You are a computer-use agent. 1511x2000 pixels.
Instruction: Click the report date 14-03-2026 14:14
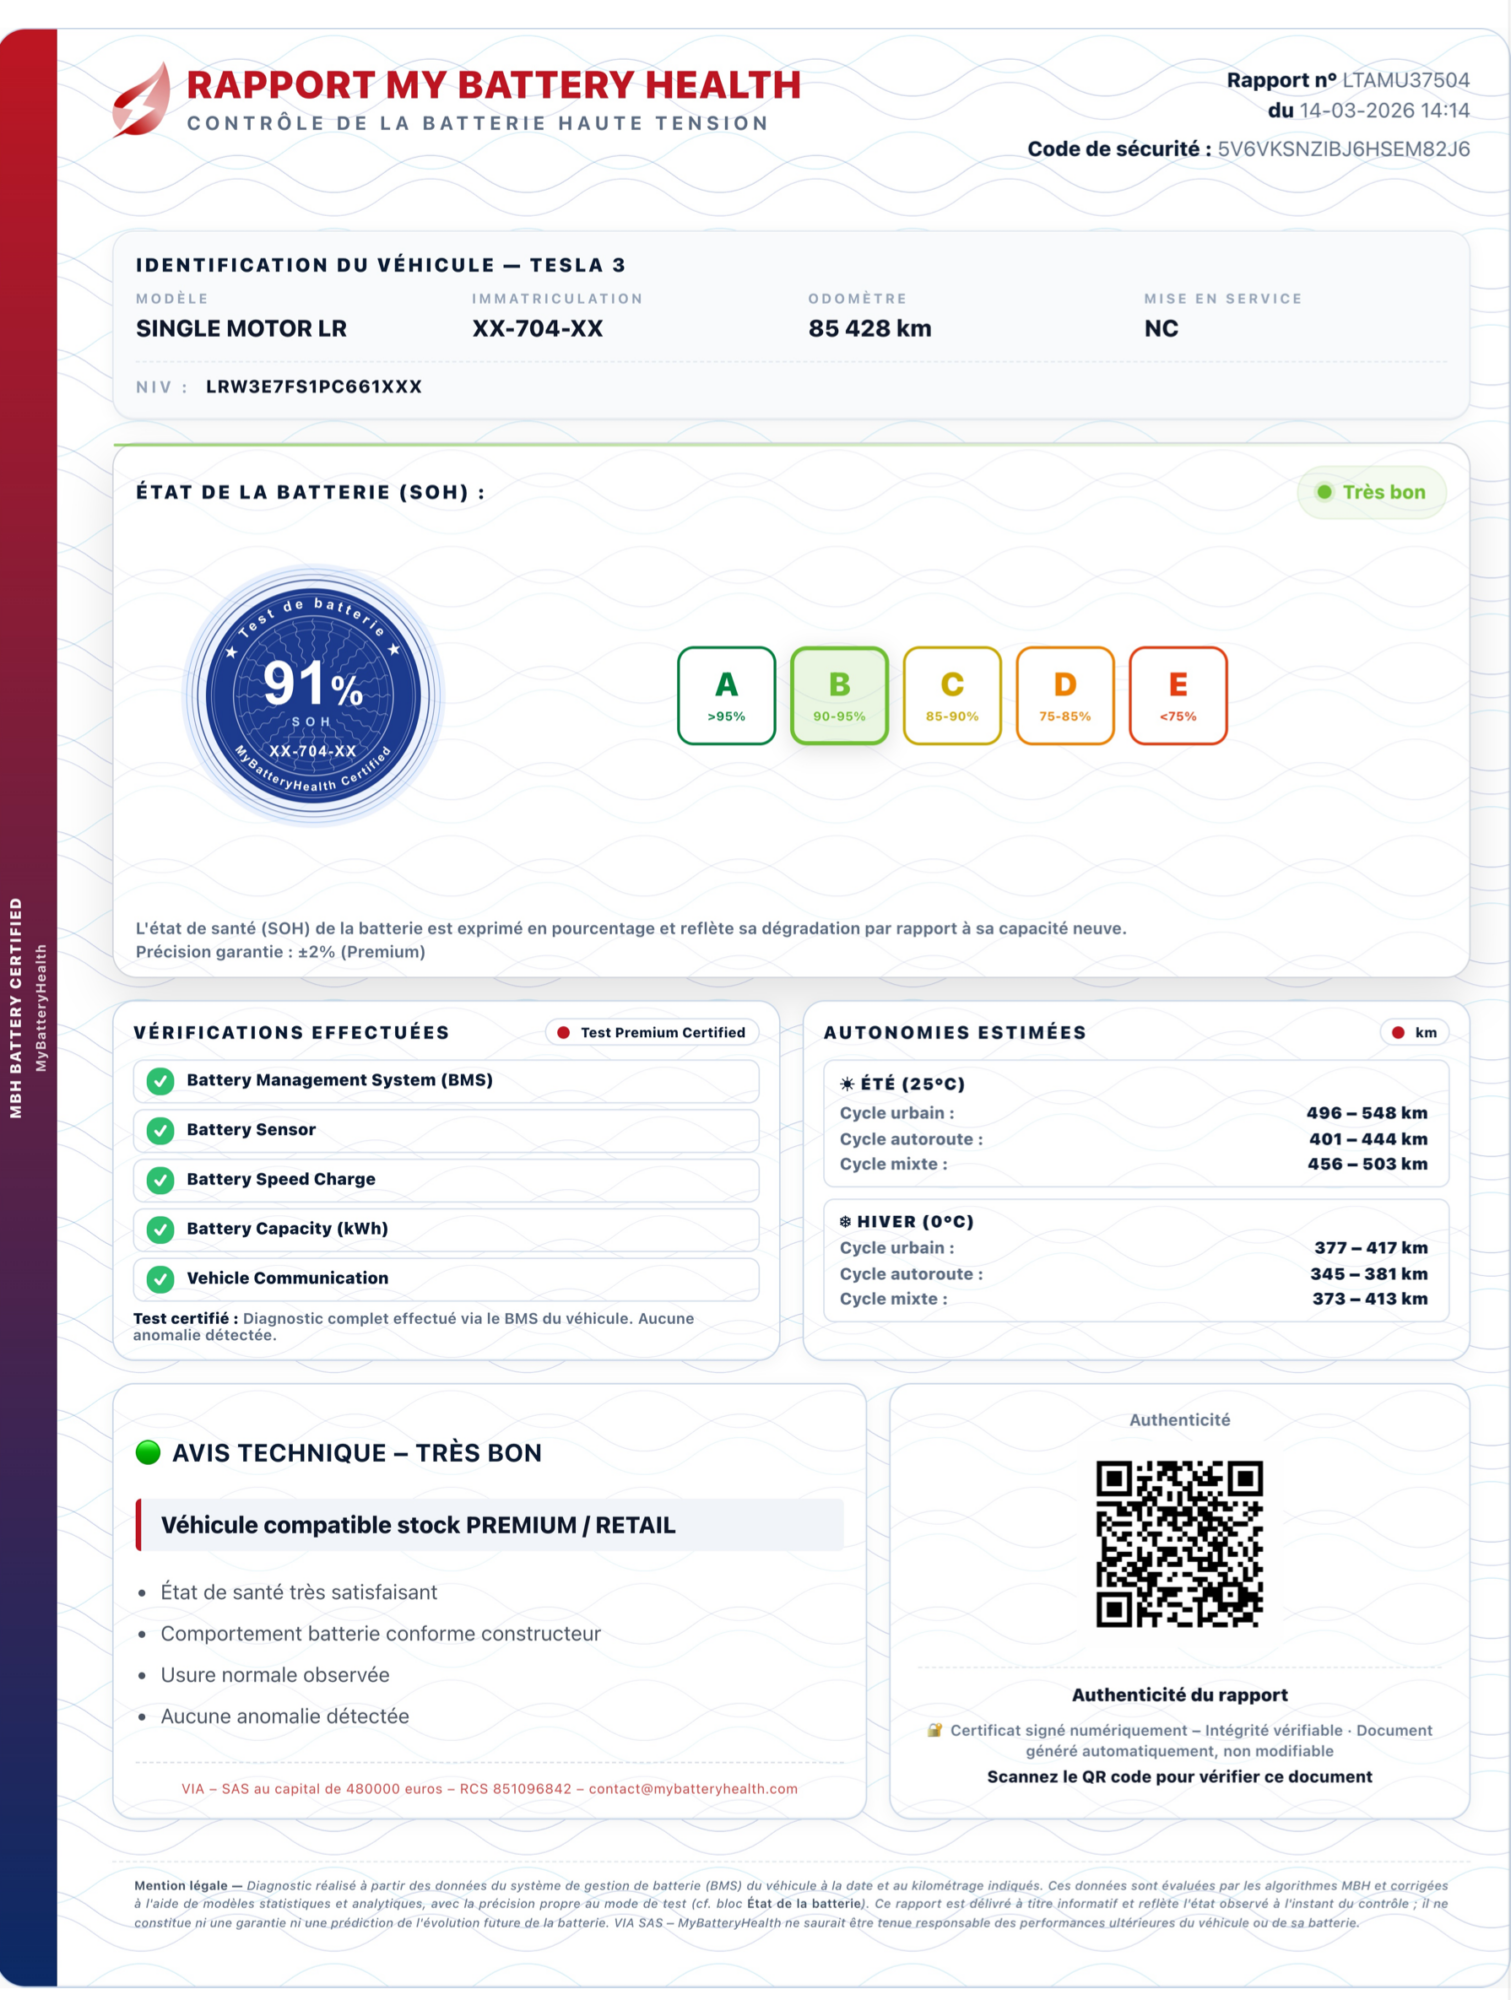1385,110
